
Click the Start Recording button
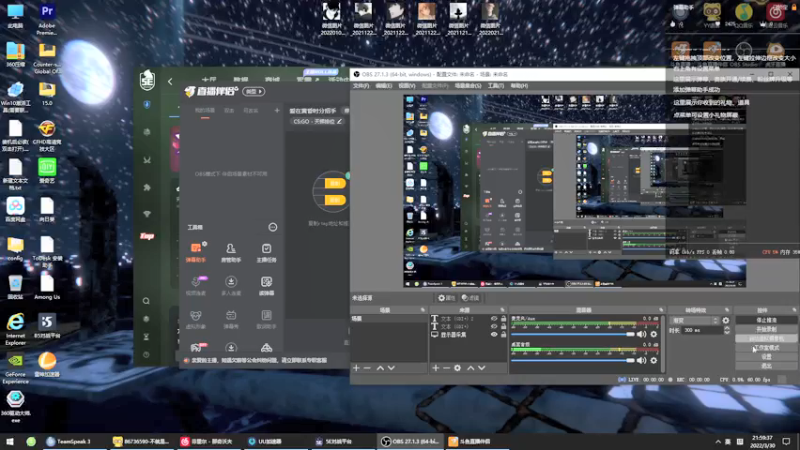pyautogui.click(x=765, y=329)
